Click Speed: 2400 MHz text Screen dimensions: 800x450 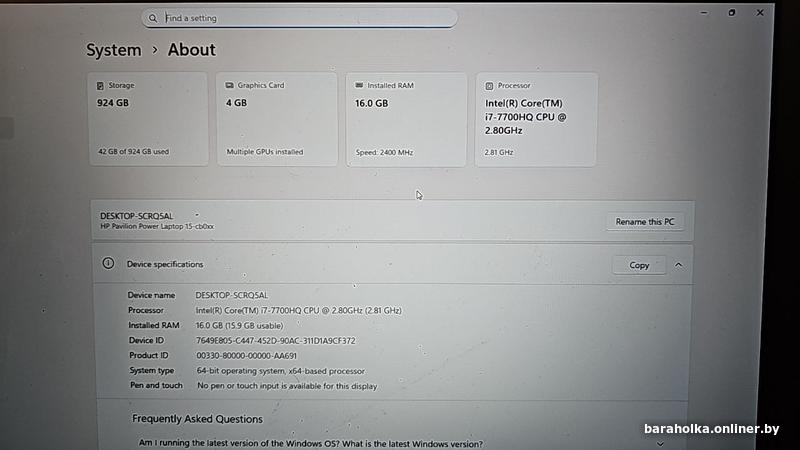(384, 153)
